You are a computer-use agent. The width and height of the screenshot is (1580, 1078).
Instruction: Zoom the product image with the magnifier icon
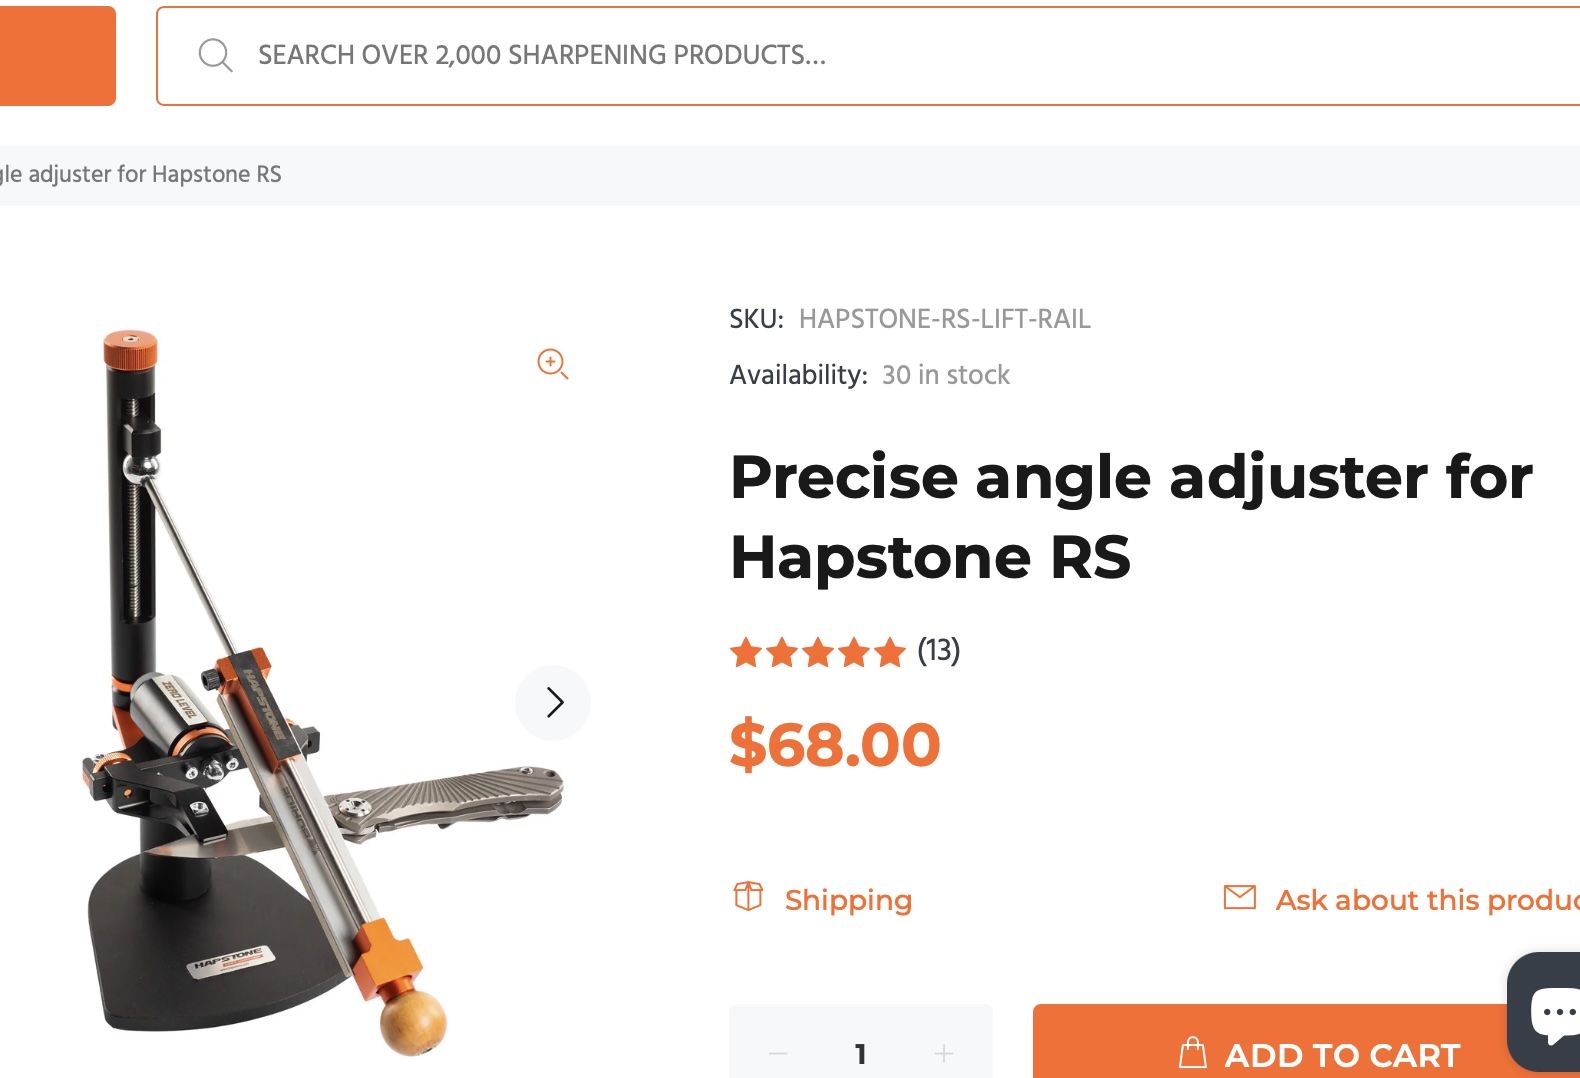[x=552, y=363]
